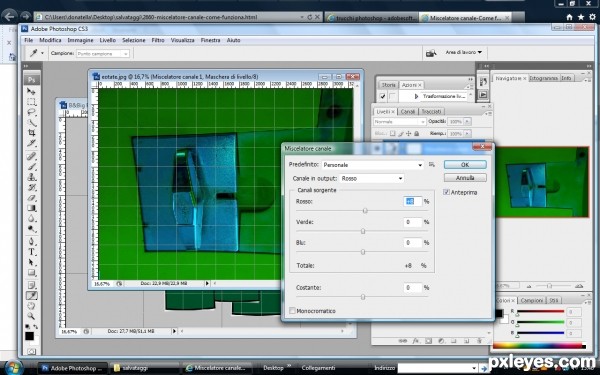The image size is (600, 375).
Task: Select the Dodge tool
Action: pos(31,229)
